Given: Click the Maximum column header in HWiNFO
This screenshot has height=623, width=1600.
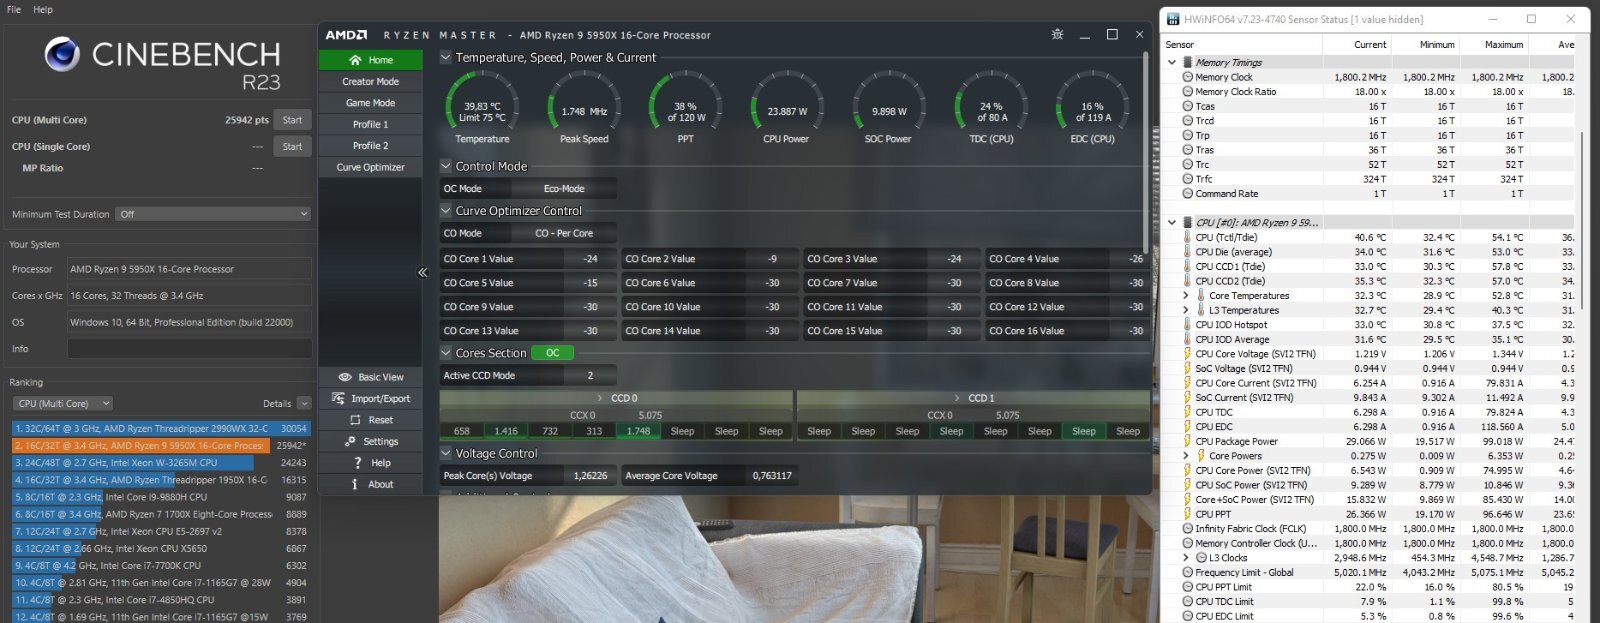Looking at the screenshot, I should 1493,45.
